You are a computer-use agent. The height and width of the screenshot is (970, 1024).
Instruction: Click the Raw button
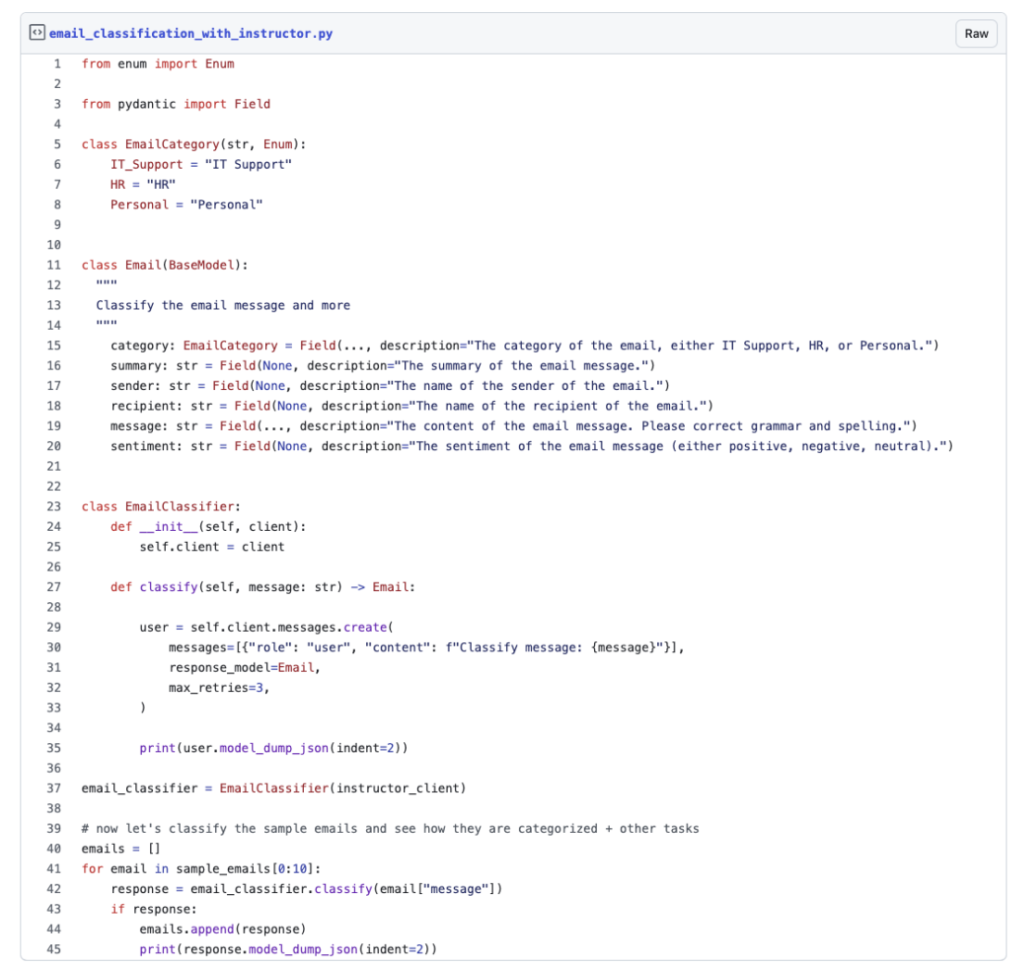coord(976,34)
